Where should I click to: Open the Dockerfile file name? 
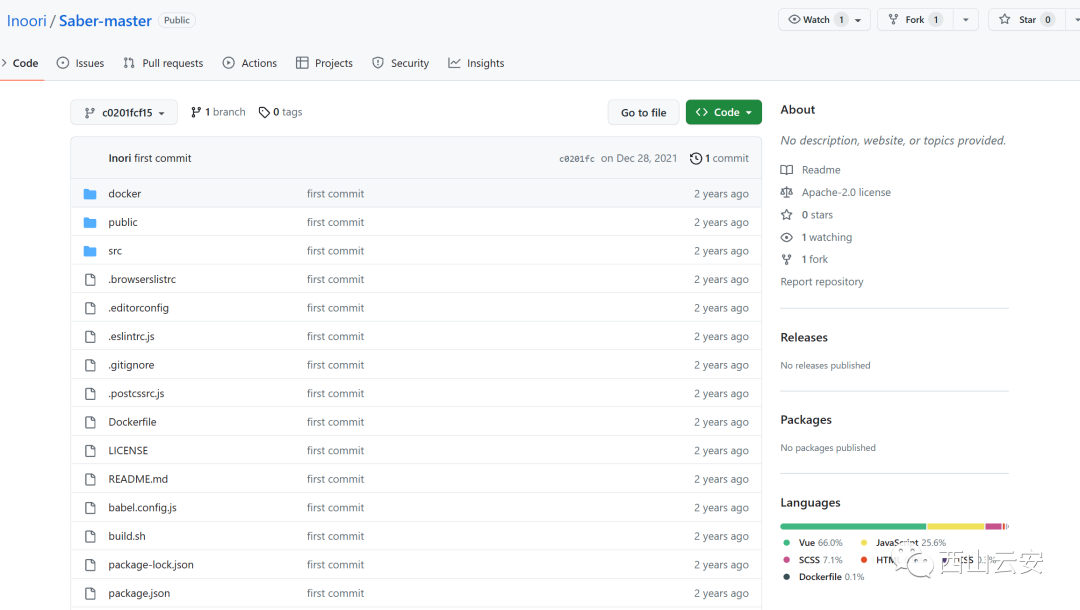132,422
